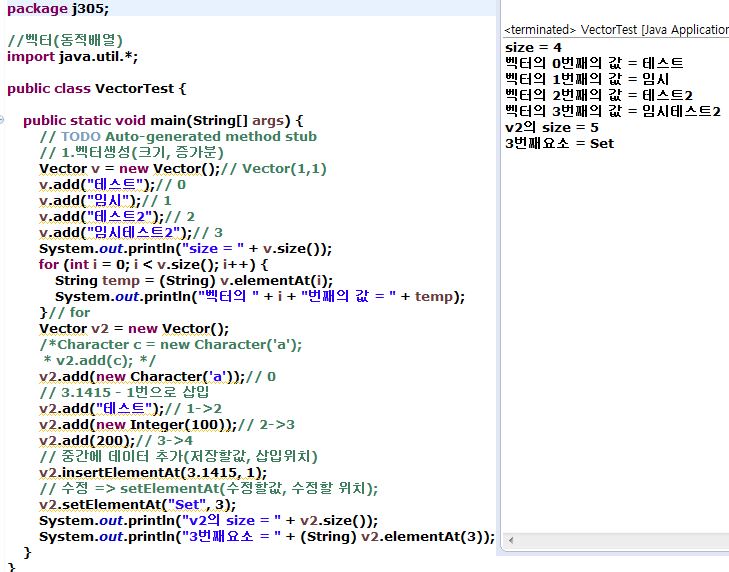The width and height of the screenshot is (729, 572).
Task: Click the "public static void main" method signature
Action: coord(163,120)
